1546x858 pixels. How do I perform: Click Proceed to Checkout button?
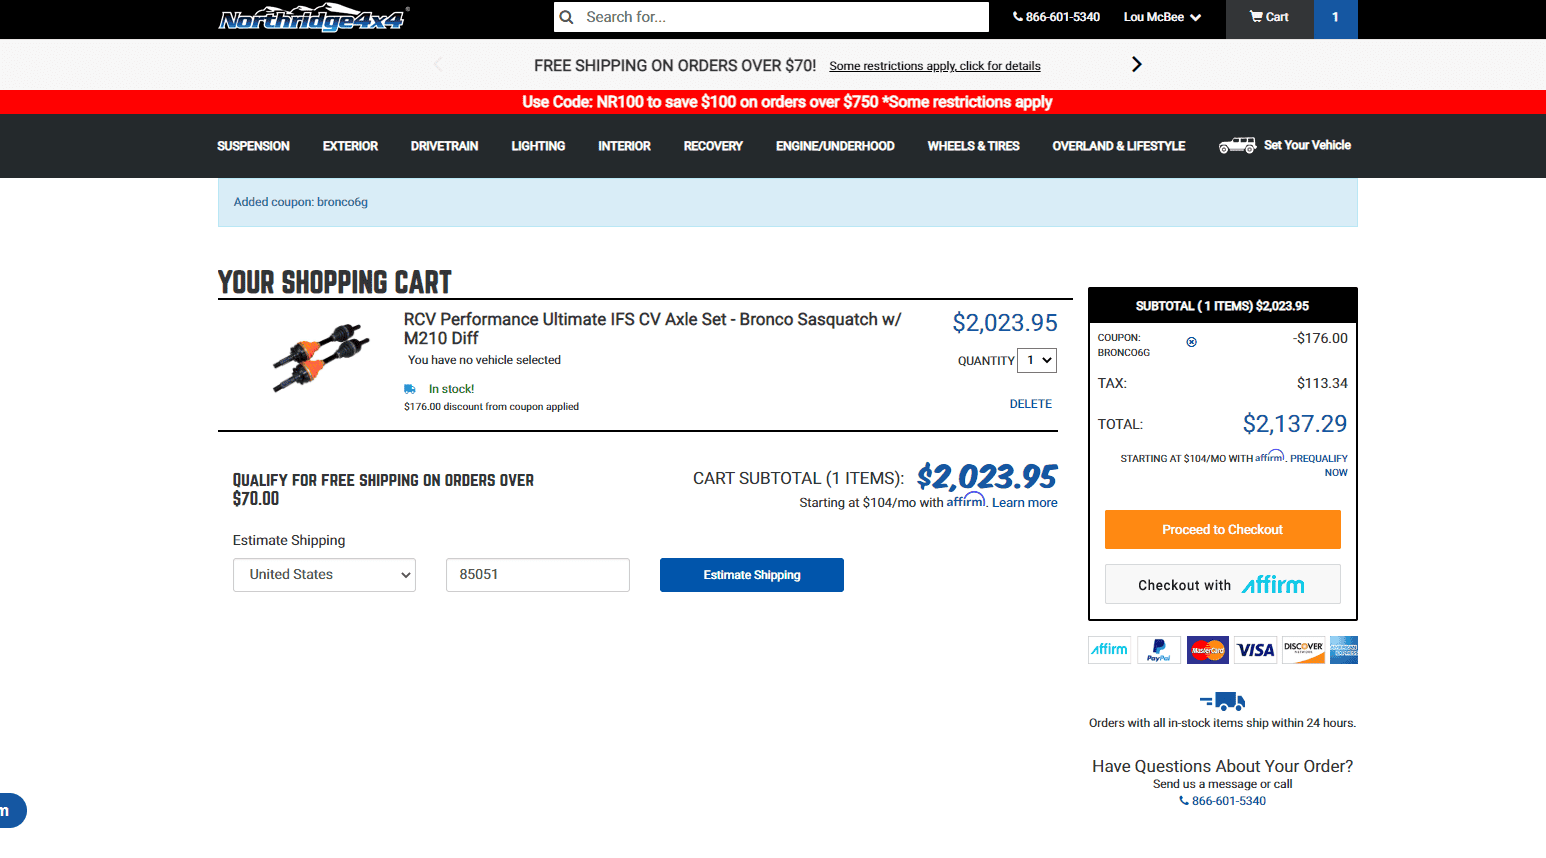[x=1222, y=530]
